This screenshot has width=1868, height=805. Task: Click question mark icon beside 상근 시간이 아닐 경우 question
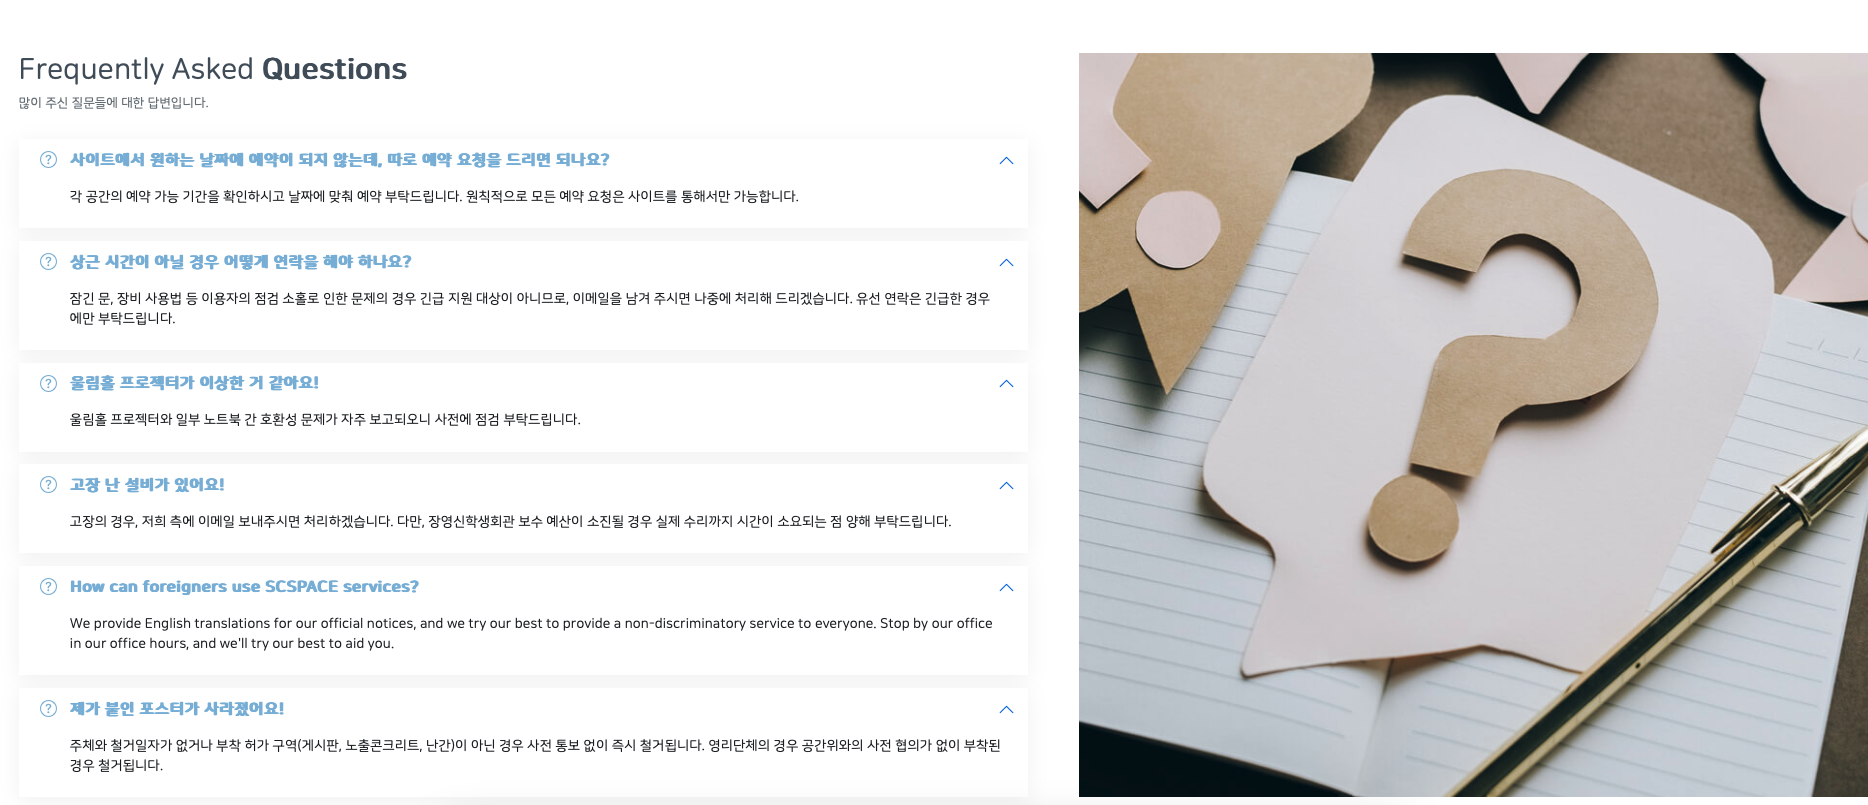(x=48, y=262)
